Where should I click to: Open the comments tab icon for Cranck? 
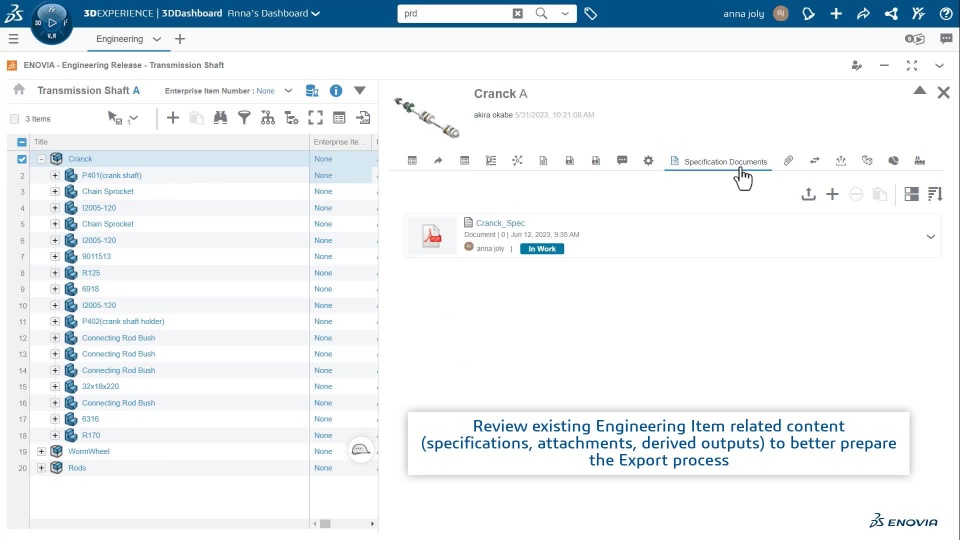point(622,160)
